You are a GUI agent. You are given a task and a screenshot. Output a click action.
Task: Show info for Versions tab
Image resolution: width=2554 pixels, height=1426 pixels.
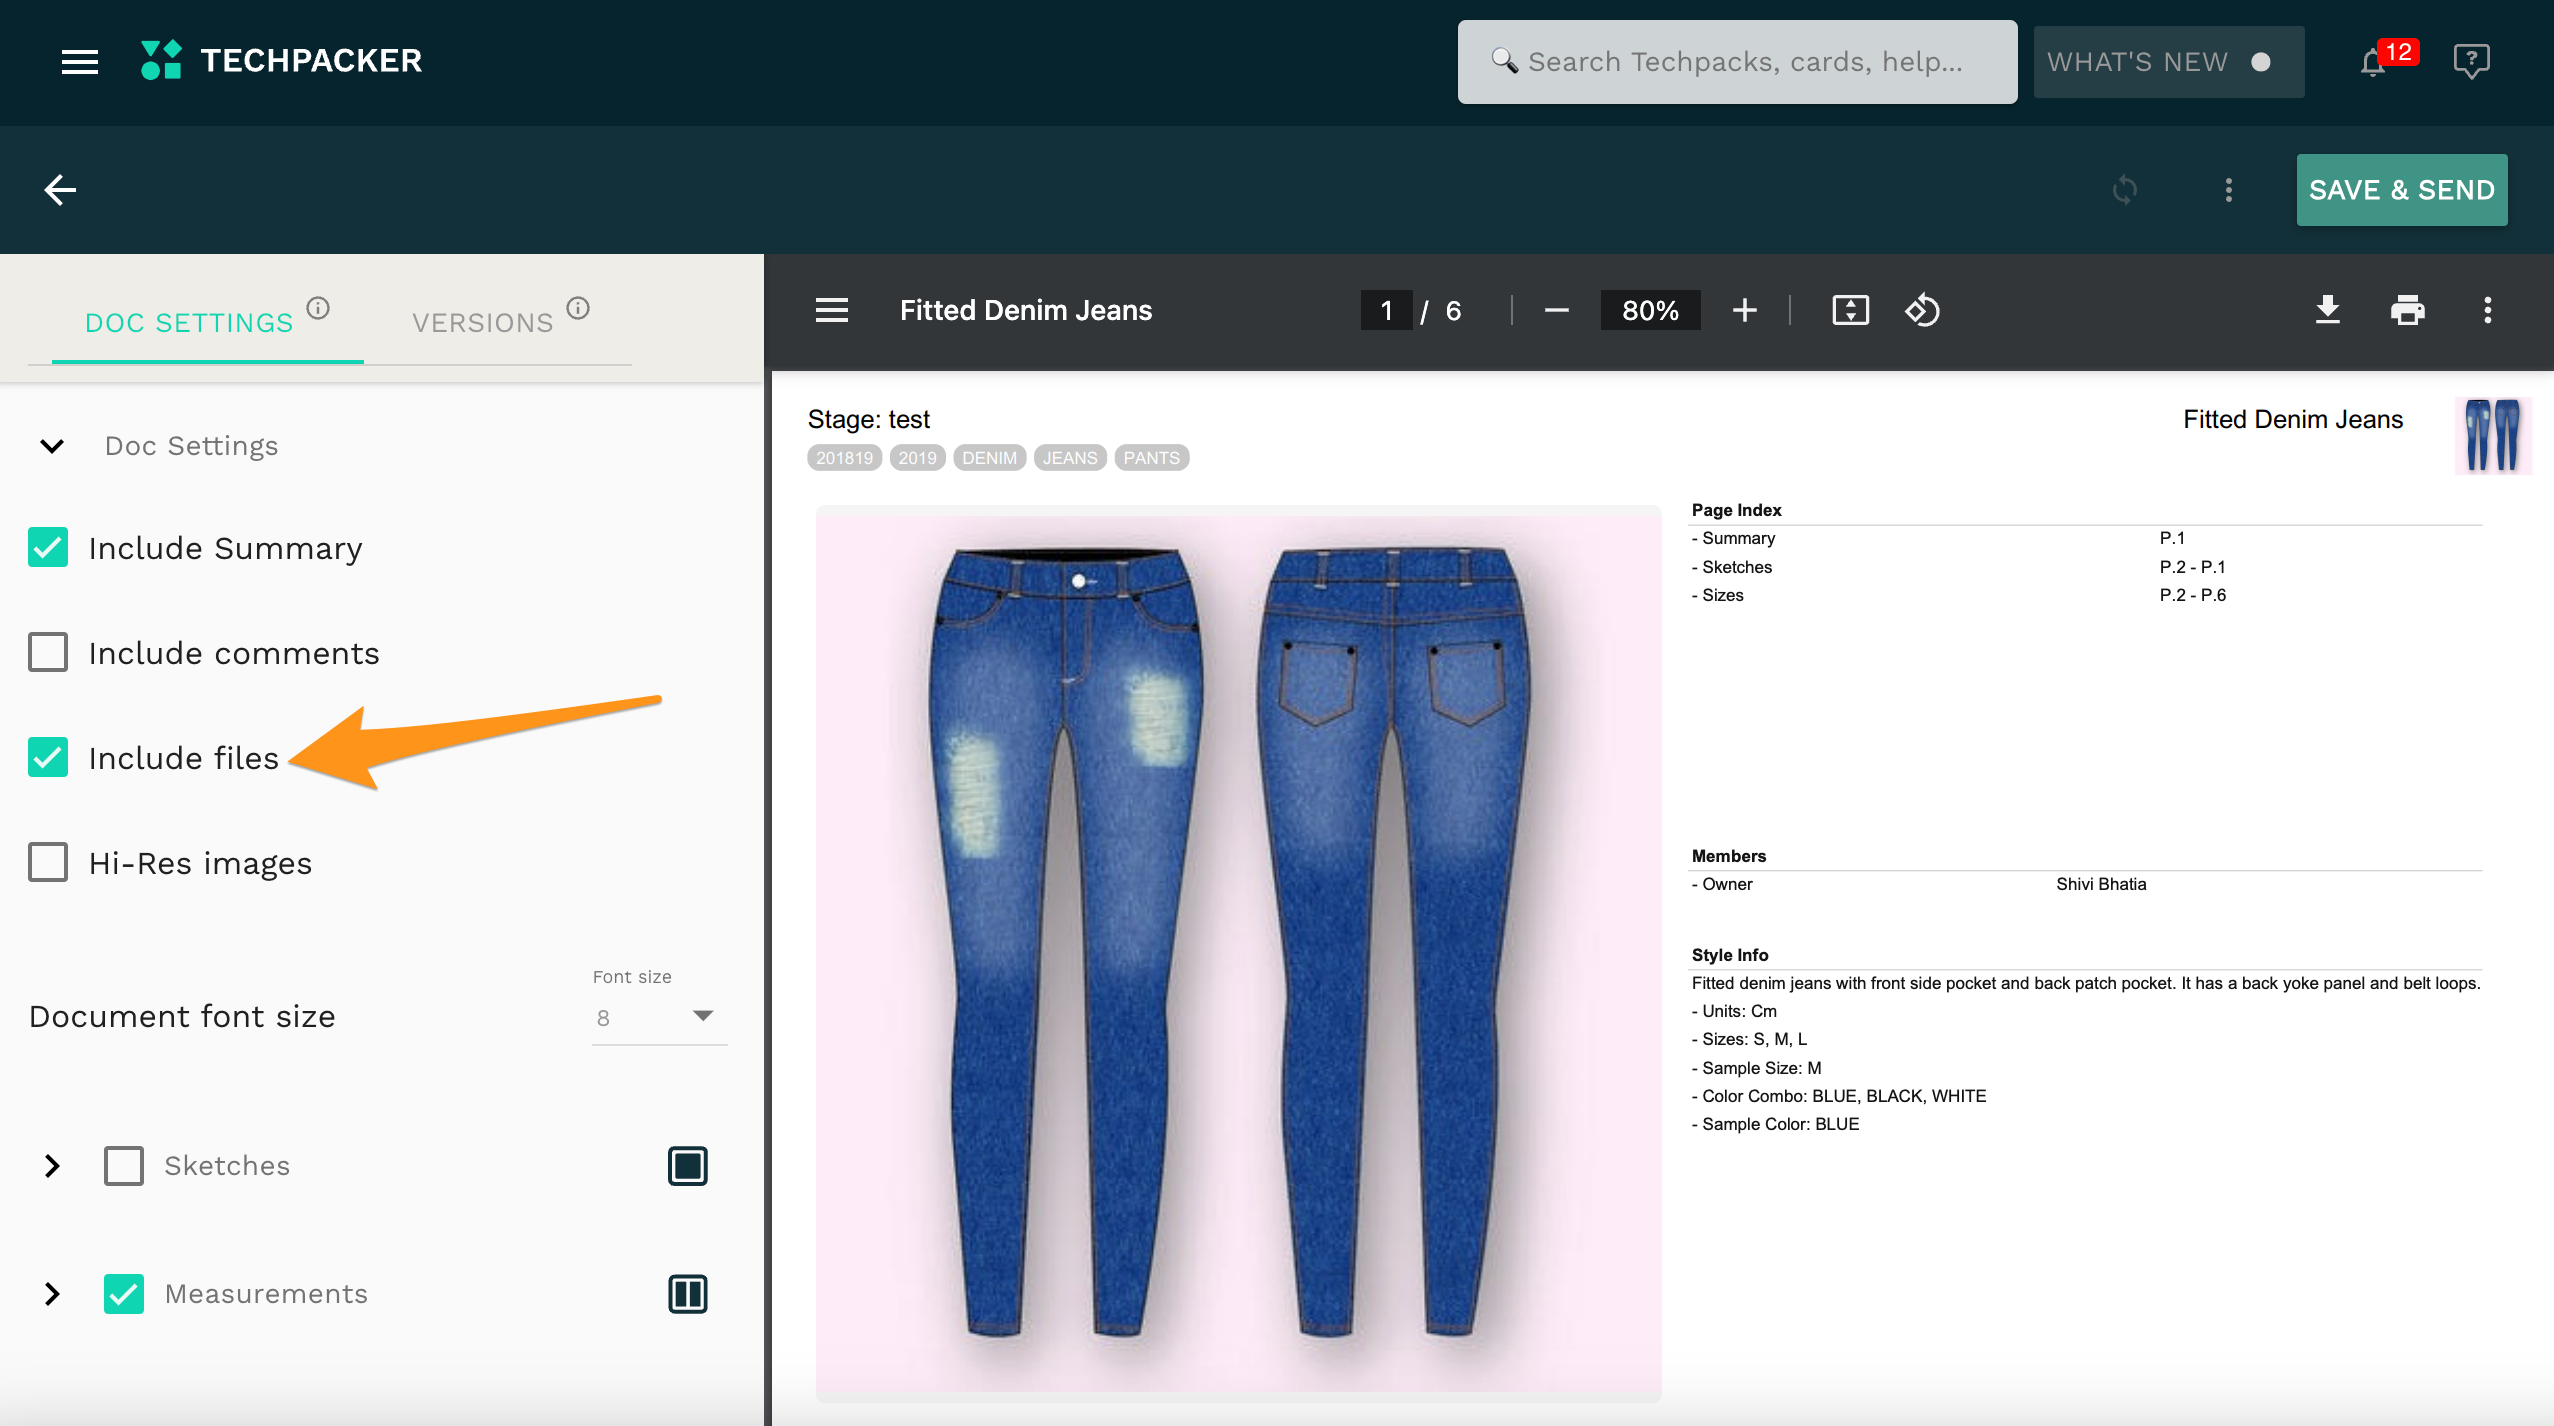click(578, 308)
